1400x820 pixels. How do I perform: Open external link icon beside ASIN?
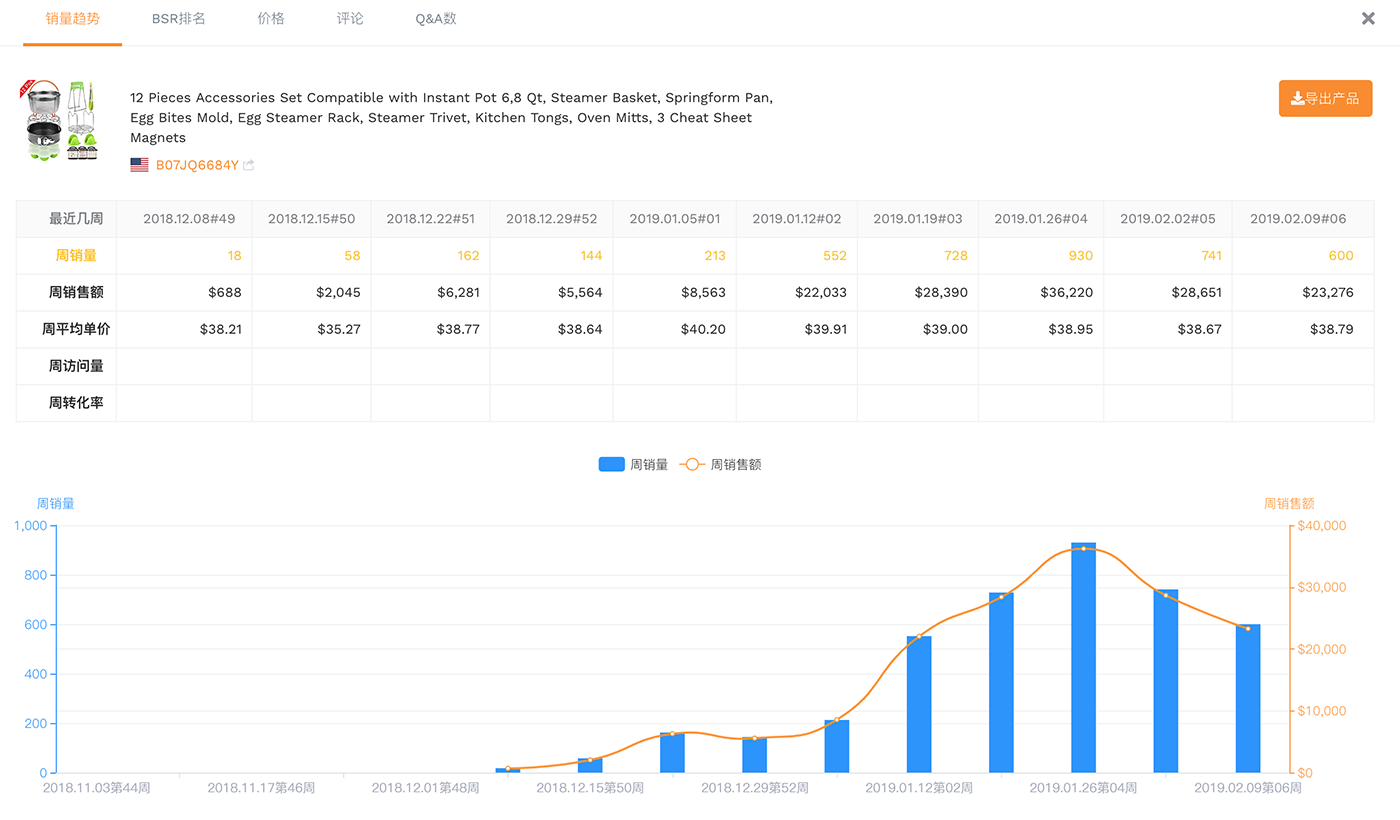[249, 165]
